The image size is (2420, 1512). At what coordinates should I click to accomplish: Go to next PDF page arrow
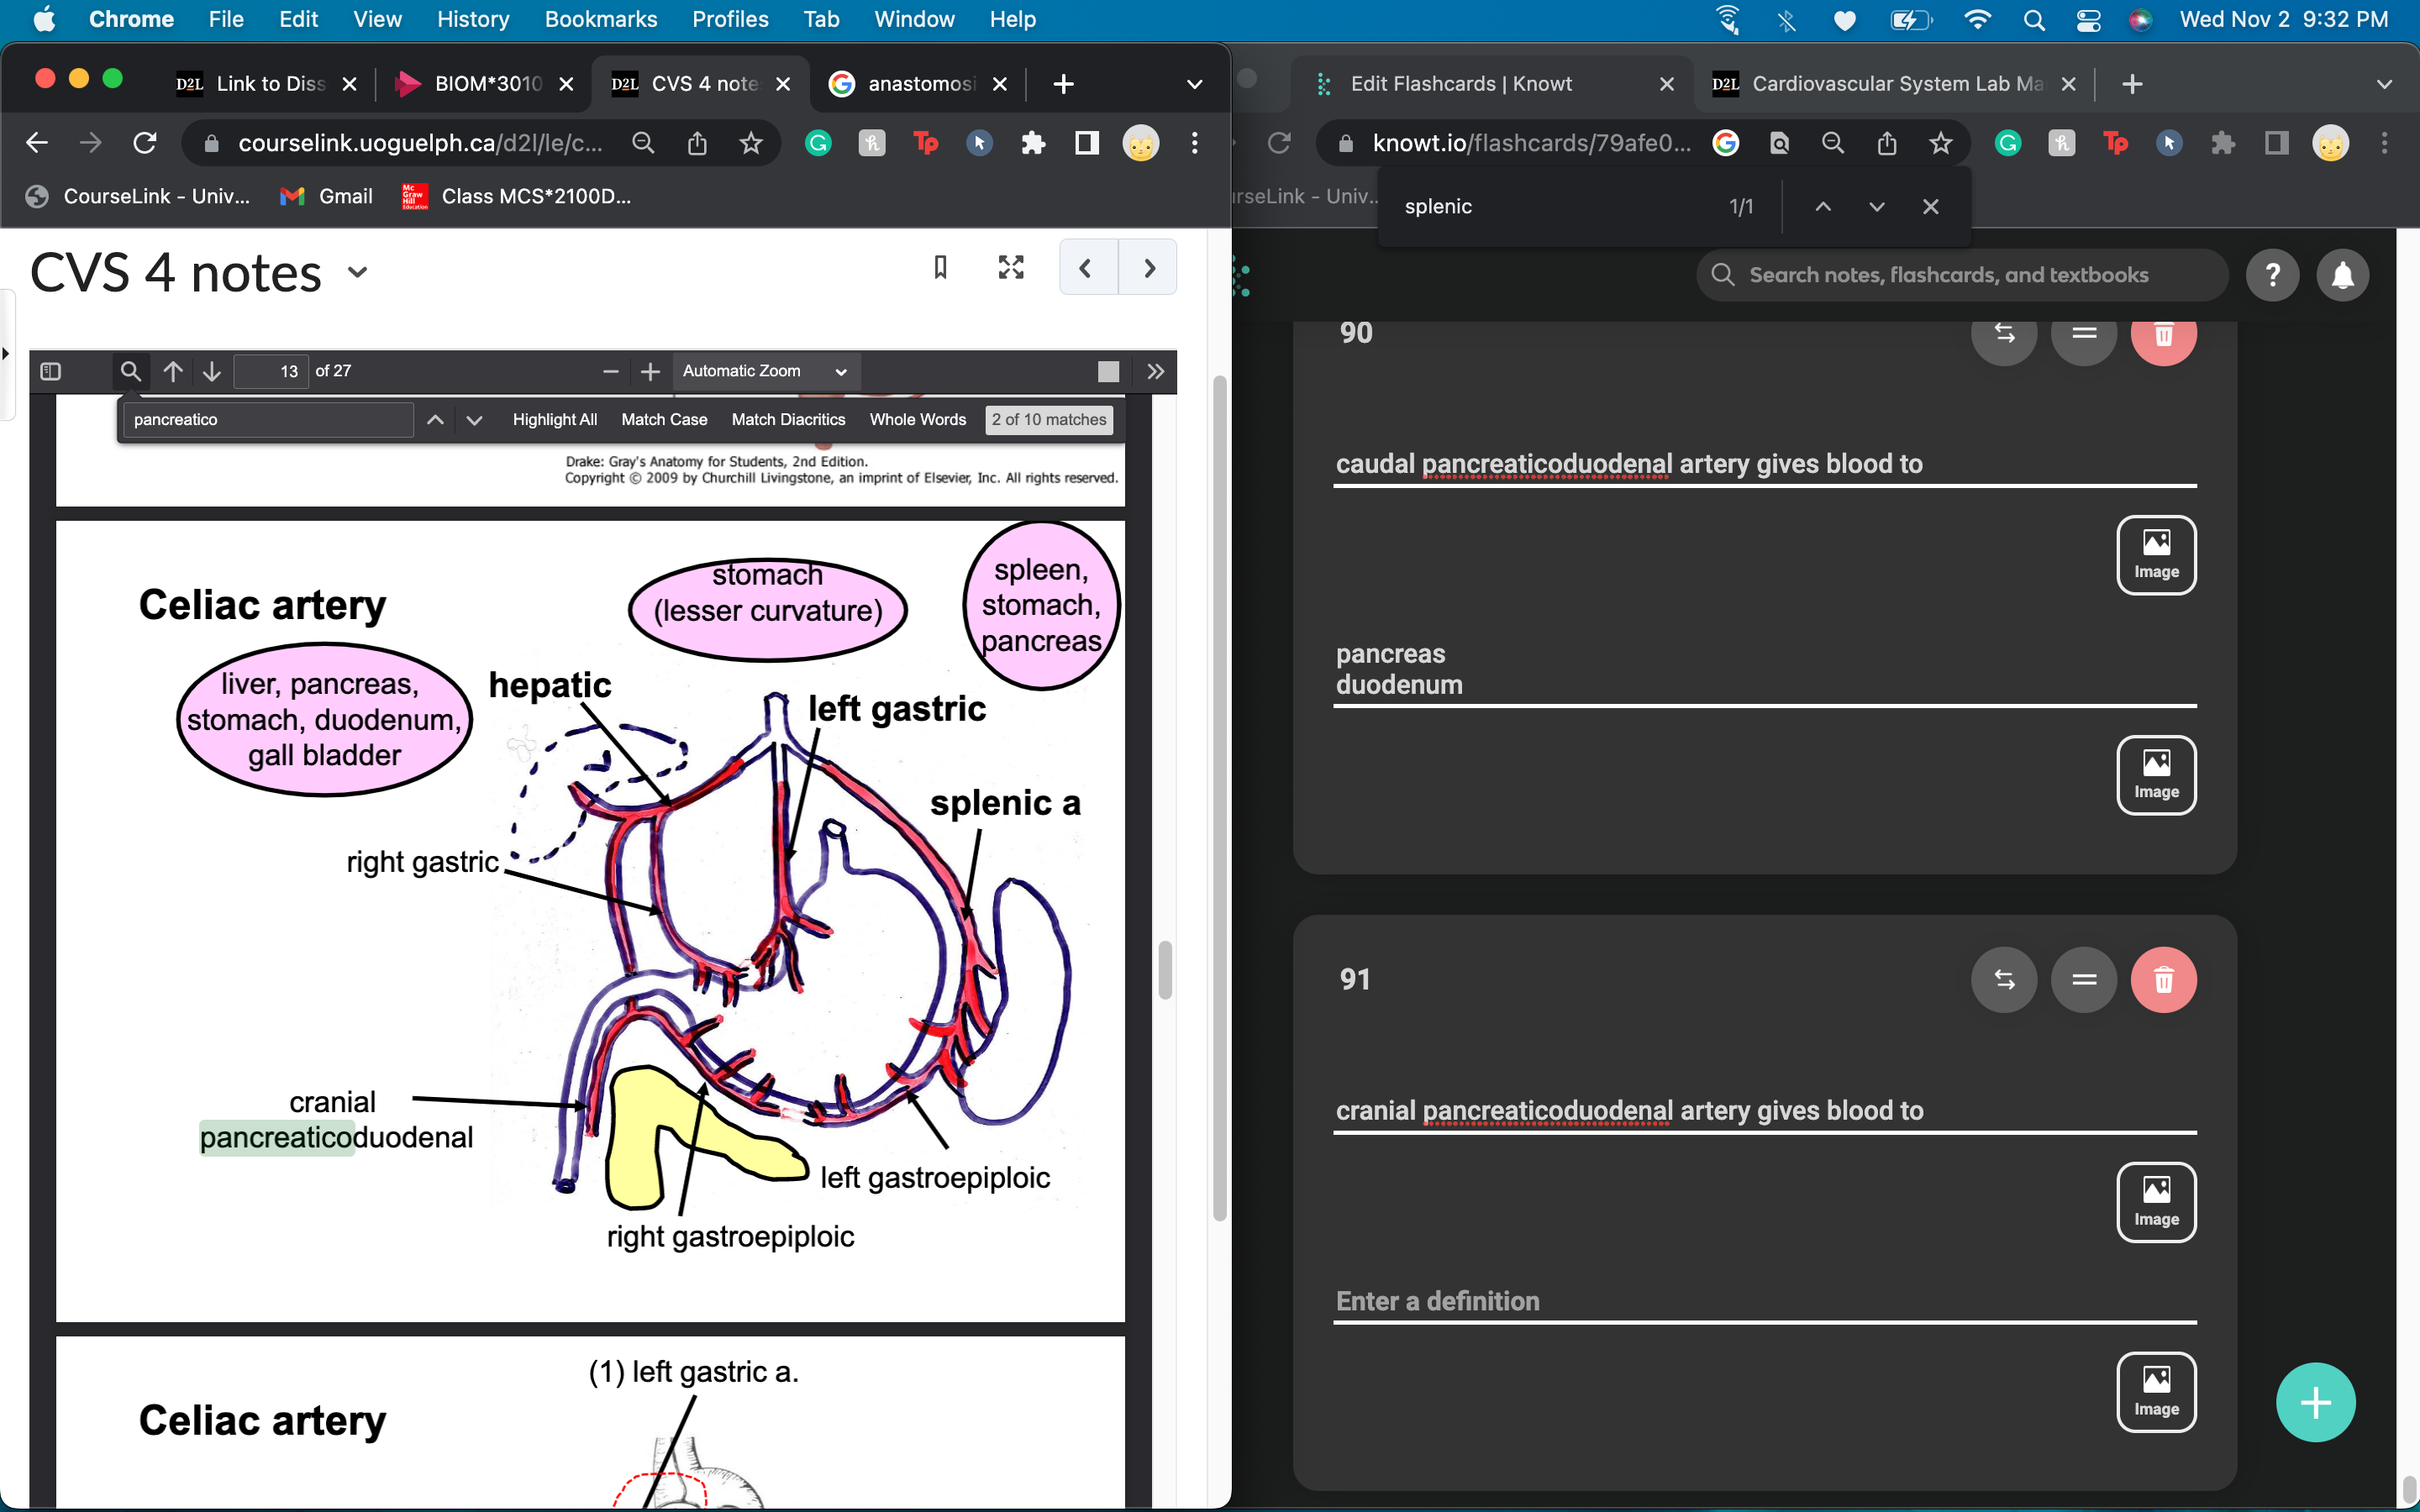211,371
